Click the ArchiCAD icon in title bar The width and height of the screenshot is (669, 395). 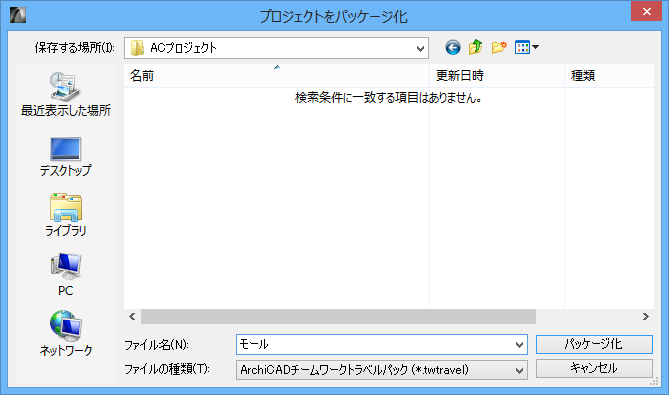tap(18, 15)
